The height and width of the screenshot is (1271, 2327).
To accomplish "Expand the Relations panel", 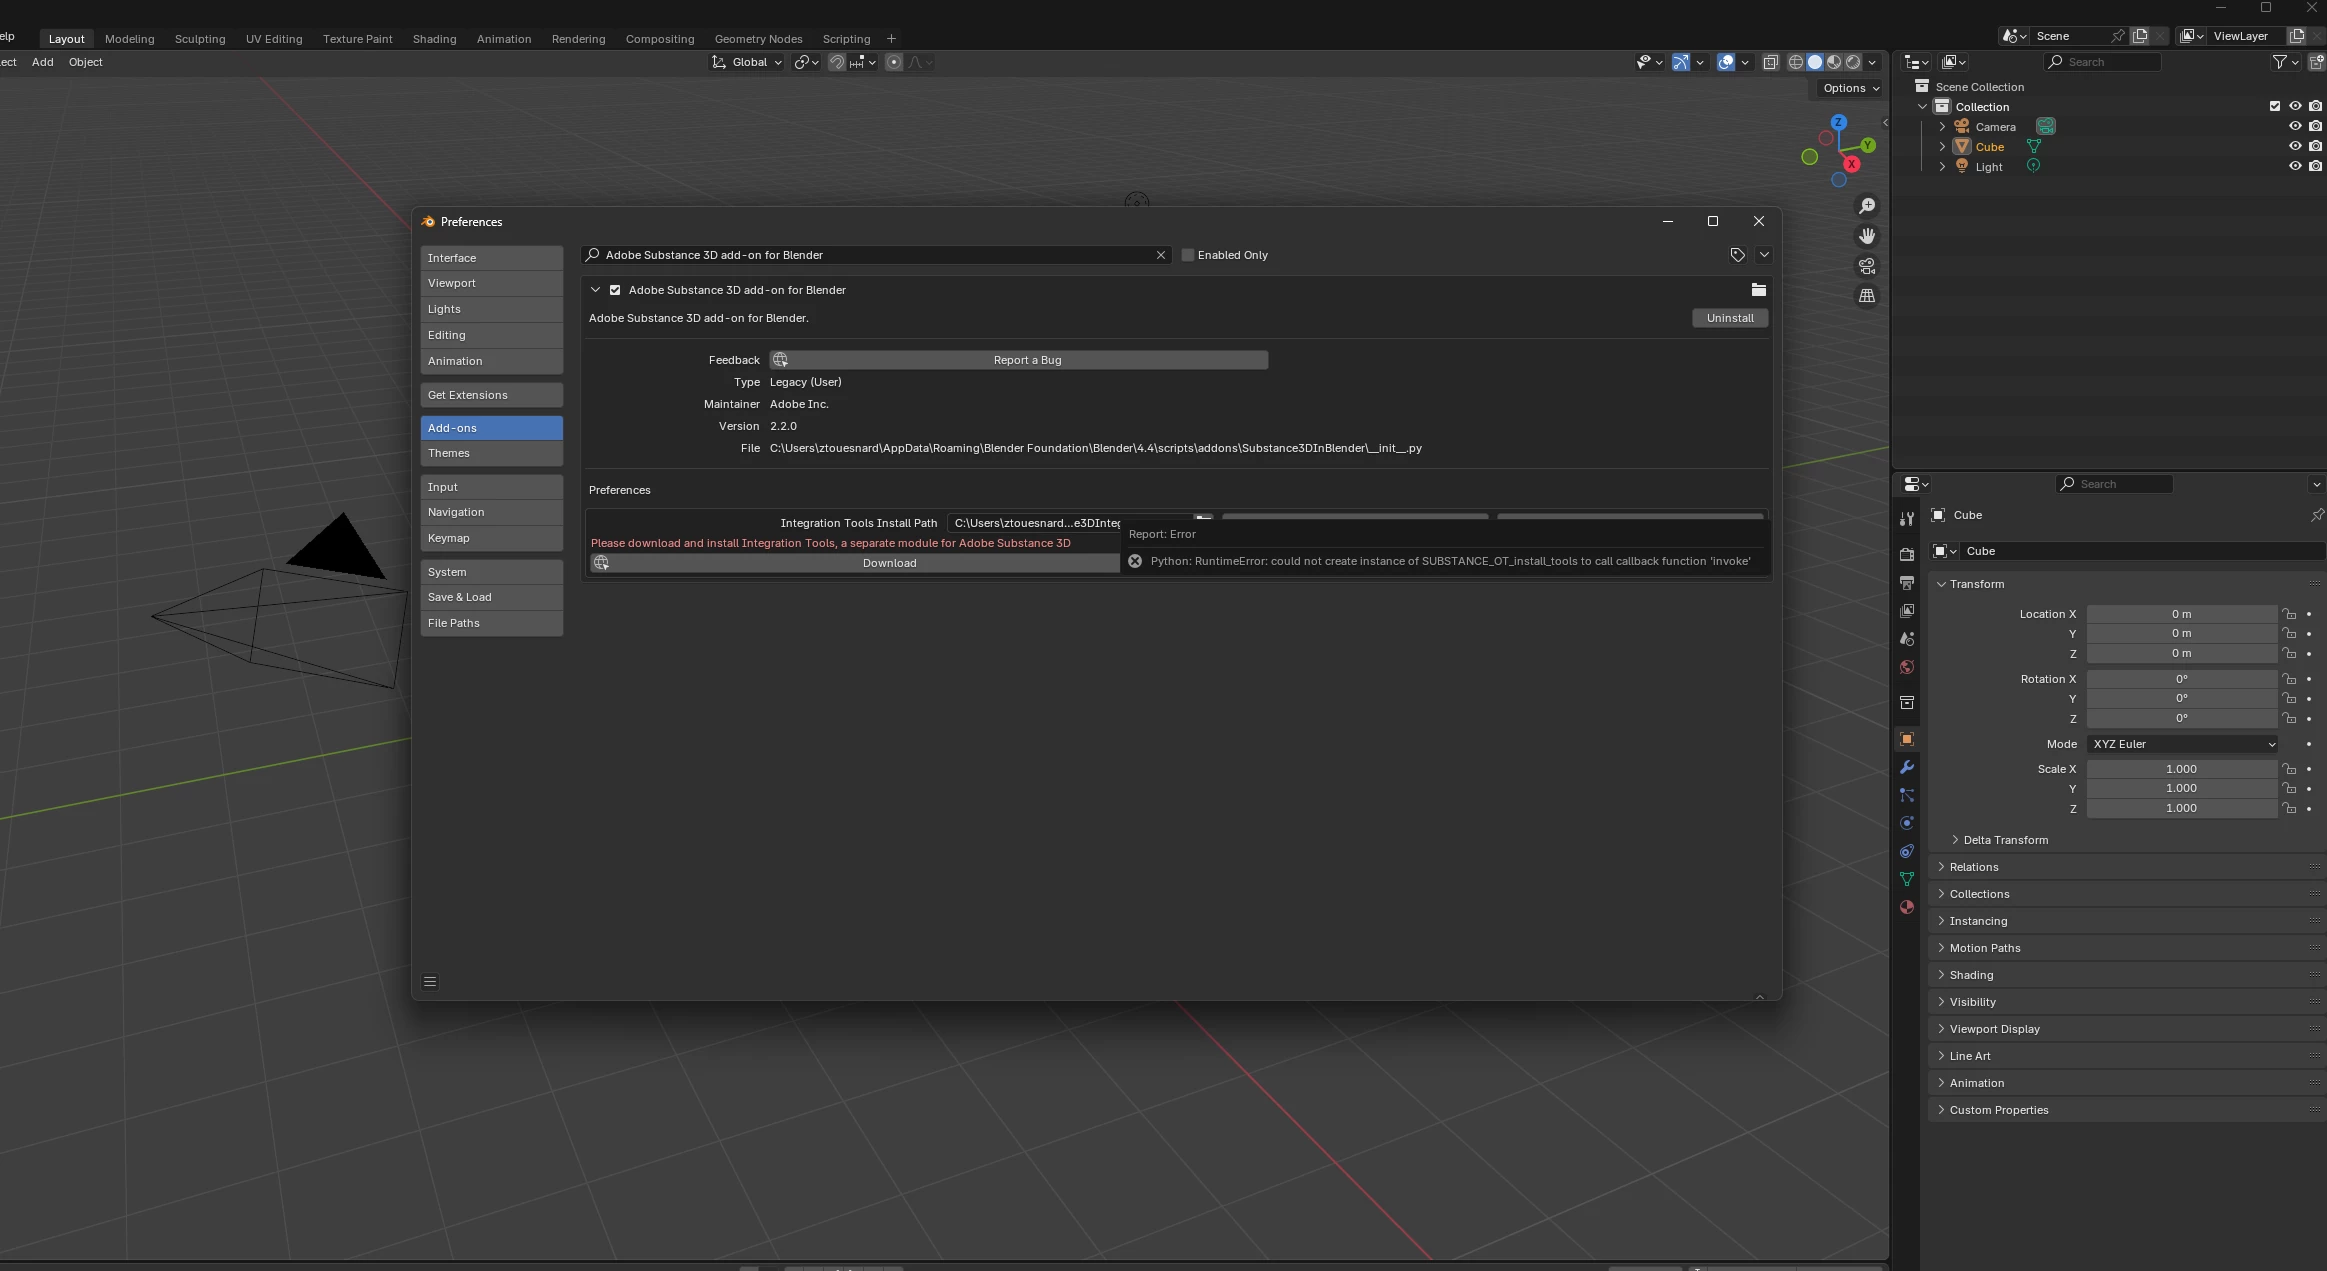I will (1973, 867).
